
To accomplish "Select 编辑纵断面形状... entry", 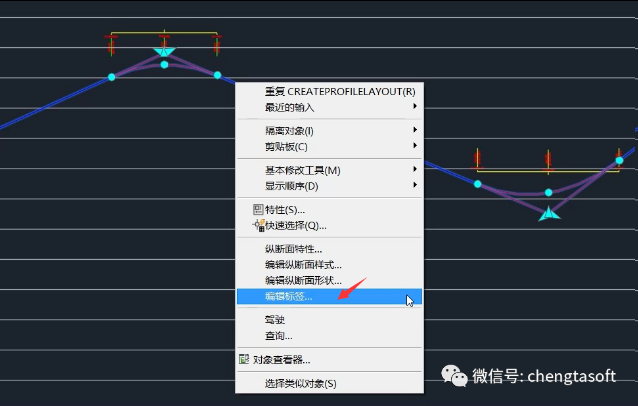I will point(329,281).
